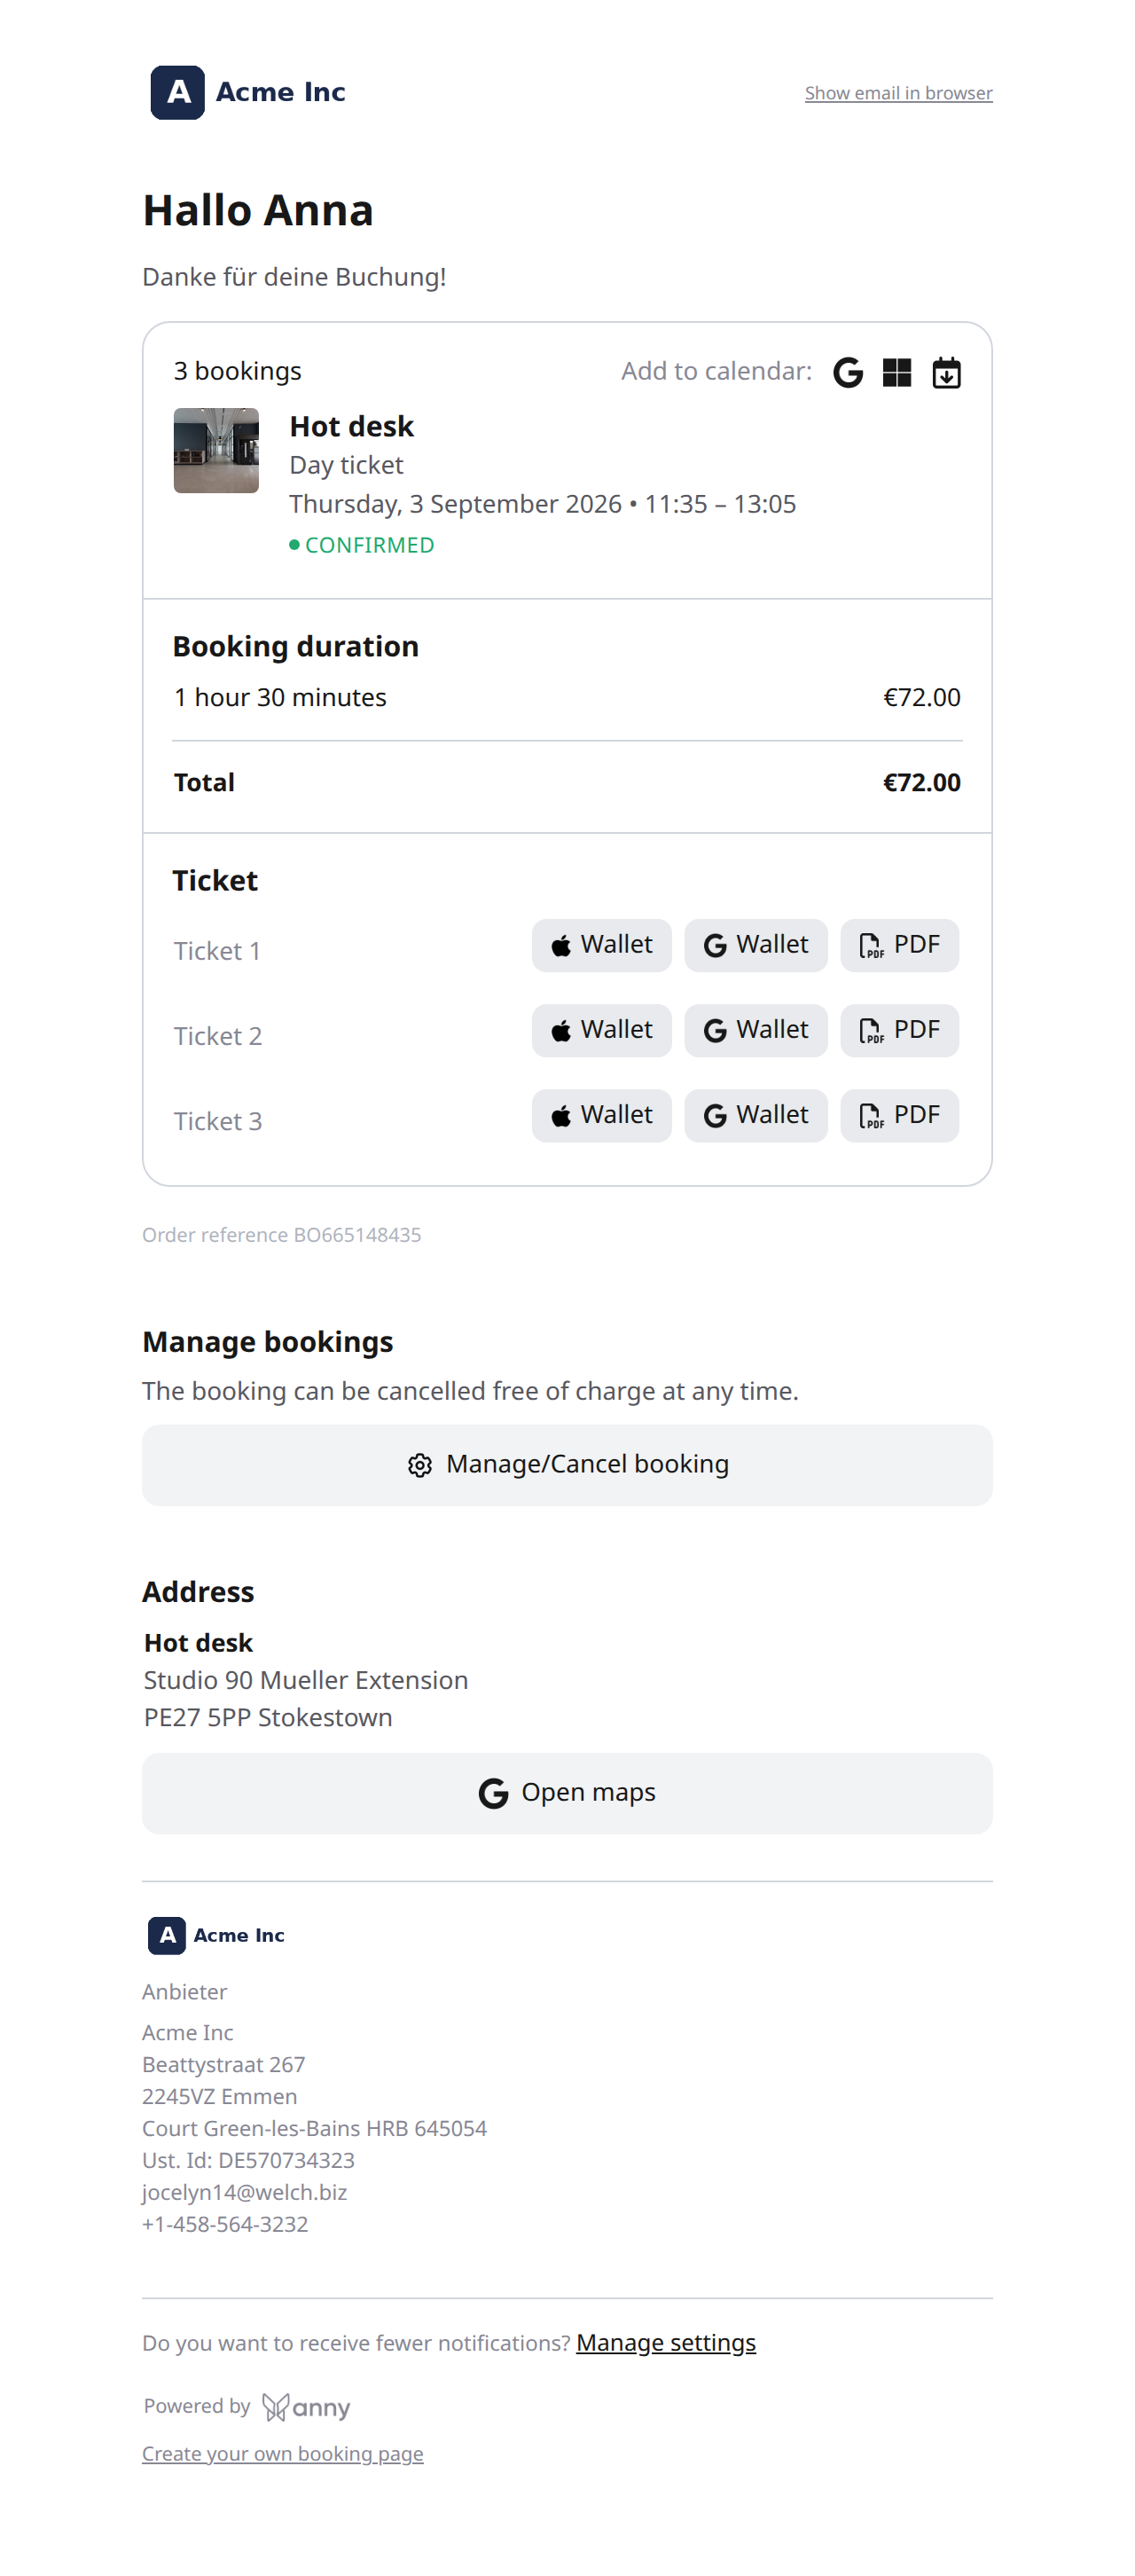The height and width of the screenshot is (2576, 1135).
Task: Click the CONFIRMED status label
Action: click(x=362, y=545)
